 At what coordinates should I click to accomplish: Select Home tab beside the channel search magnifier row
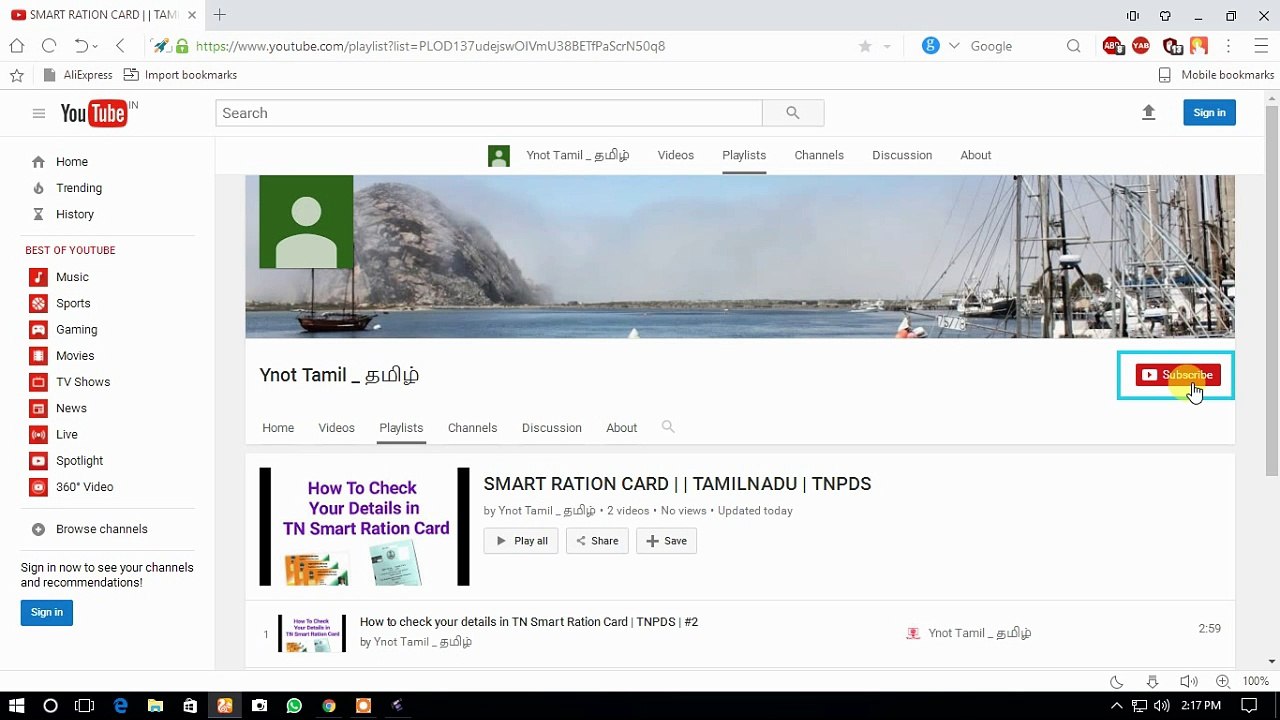tap(278, 428)
